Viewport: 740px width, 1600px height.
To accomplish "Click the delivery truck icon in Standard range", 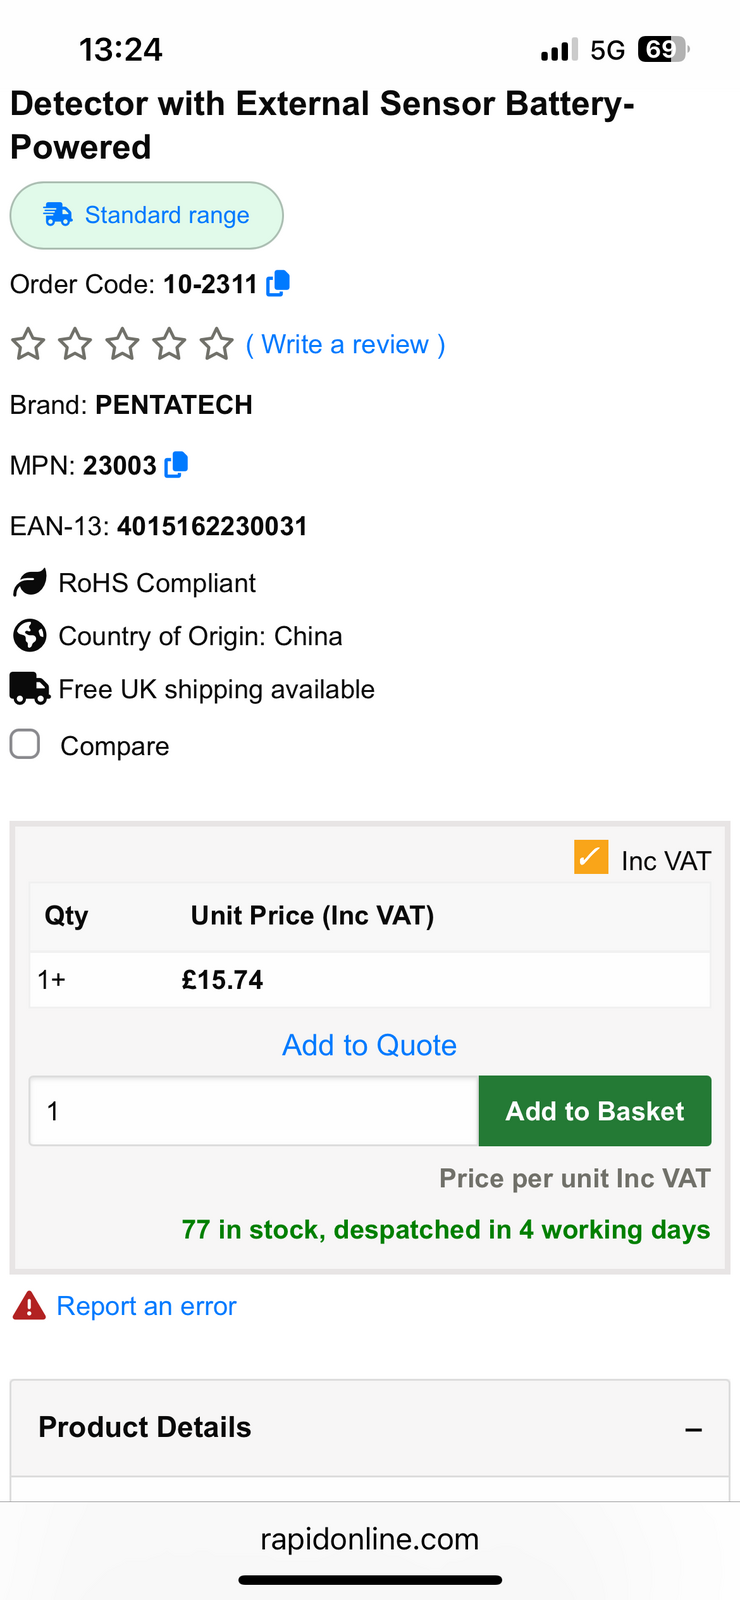I will [58, 215].
